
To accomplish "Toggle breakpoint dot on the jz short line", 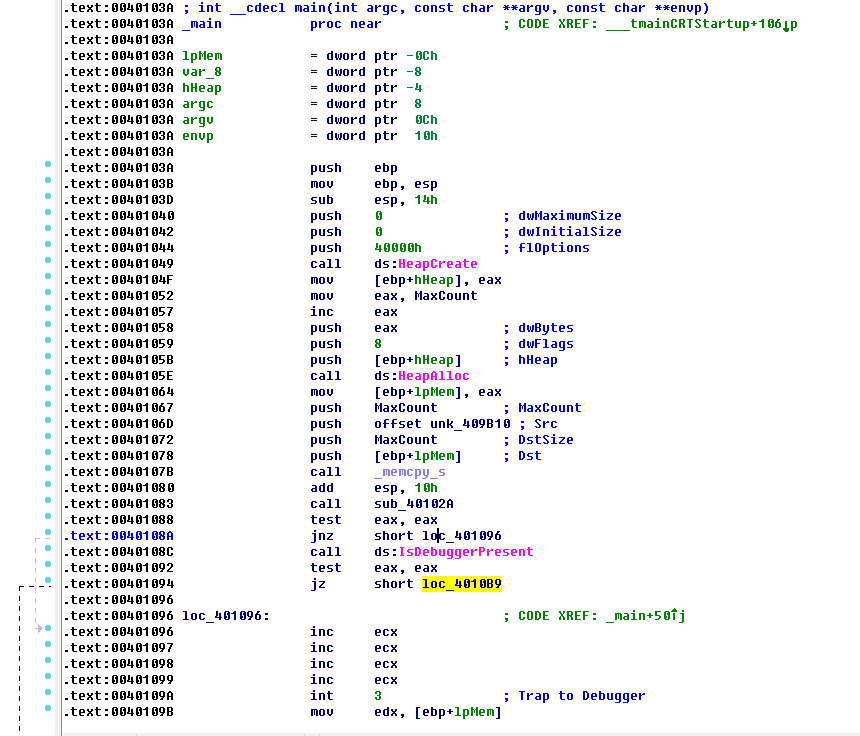I will tap(48, 580).
